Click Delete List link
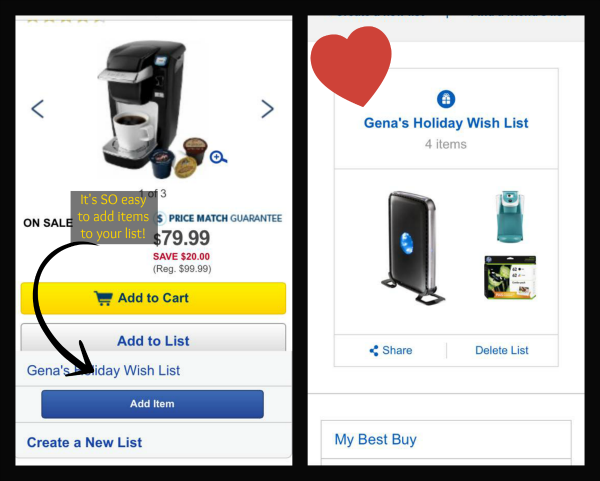 (502, 350)
